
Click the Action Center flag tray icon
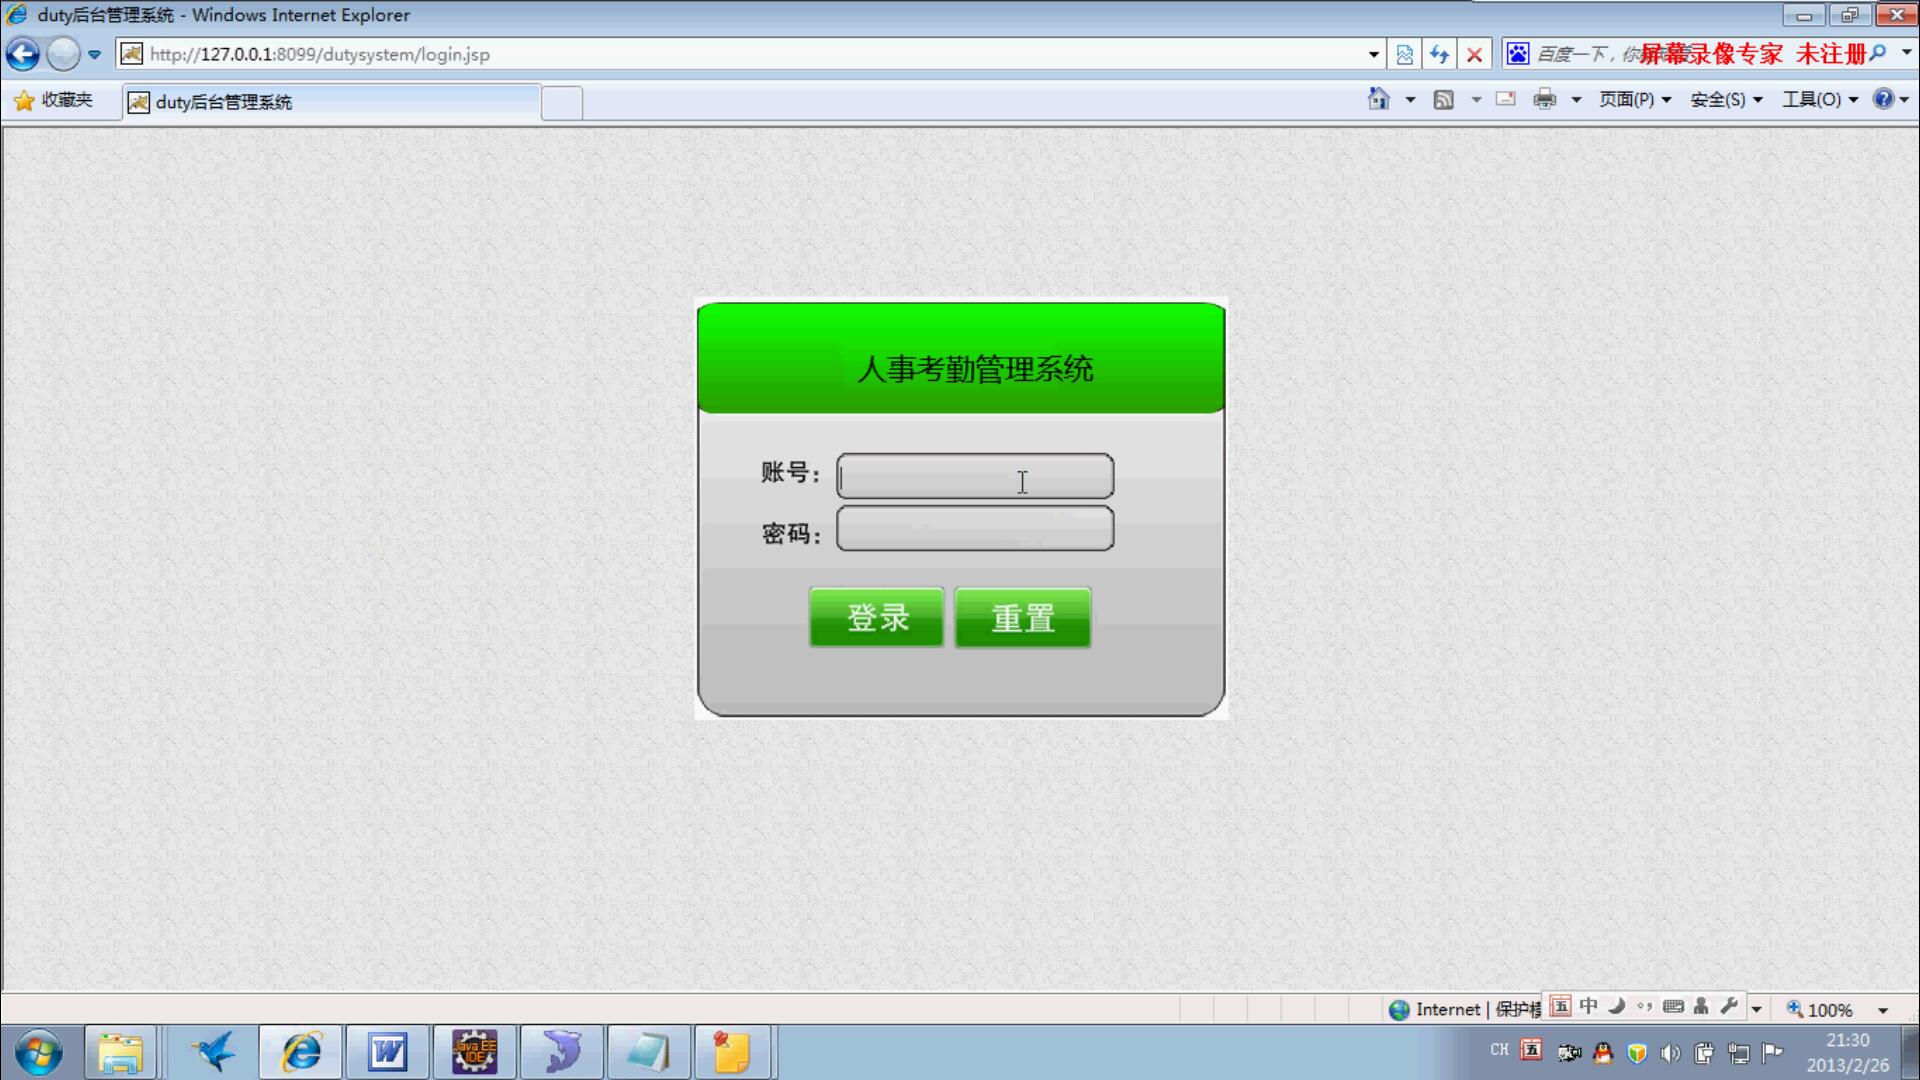1772,1053
